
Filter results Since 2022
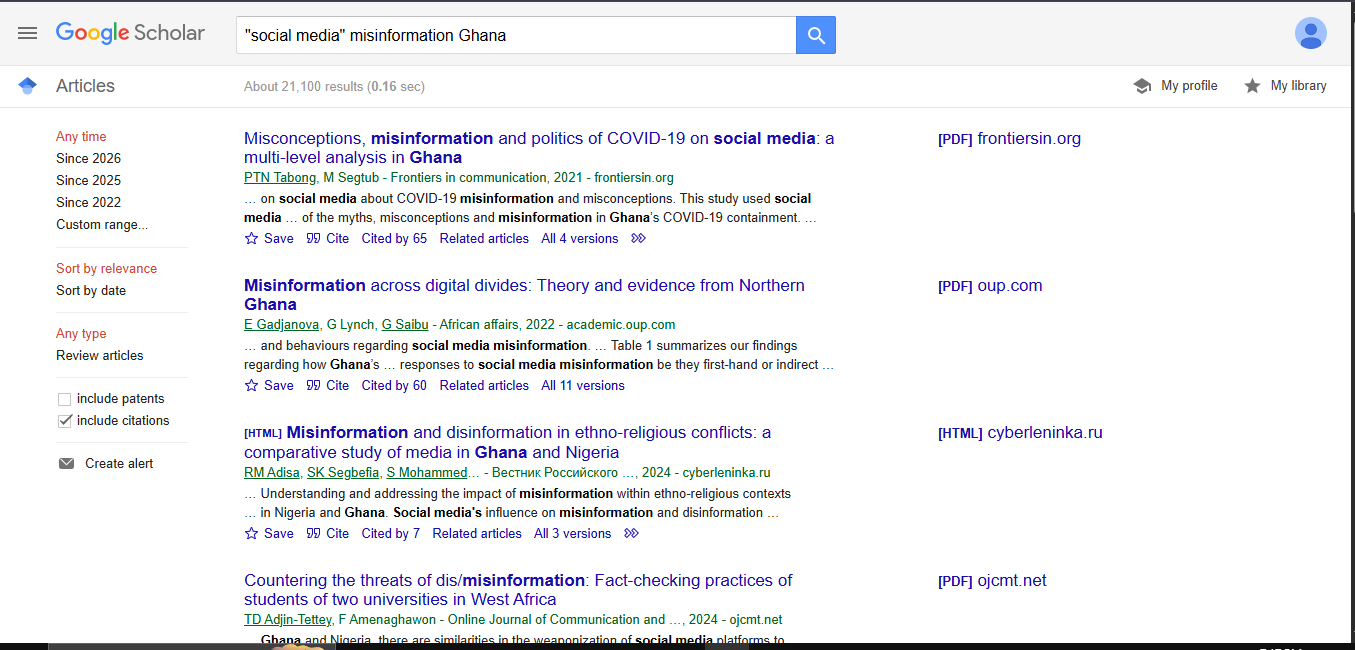88,202
